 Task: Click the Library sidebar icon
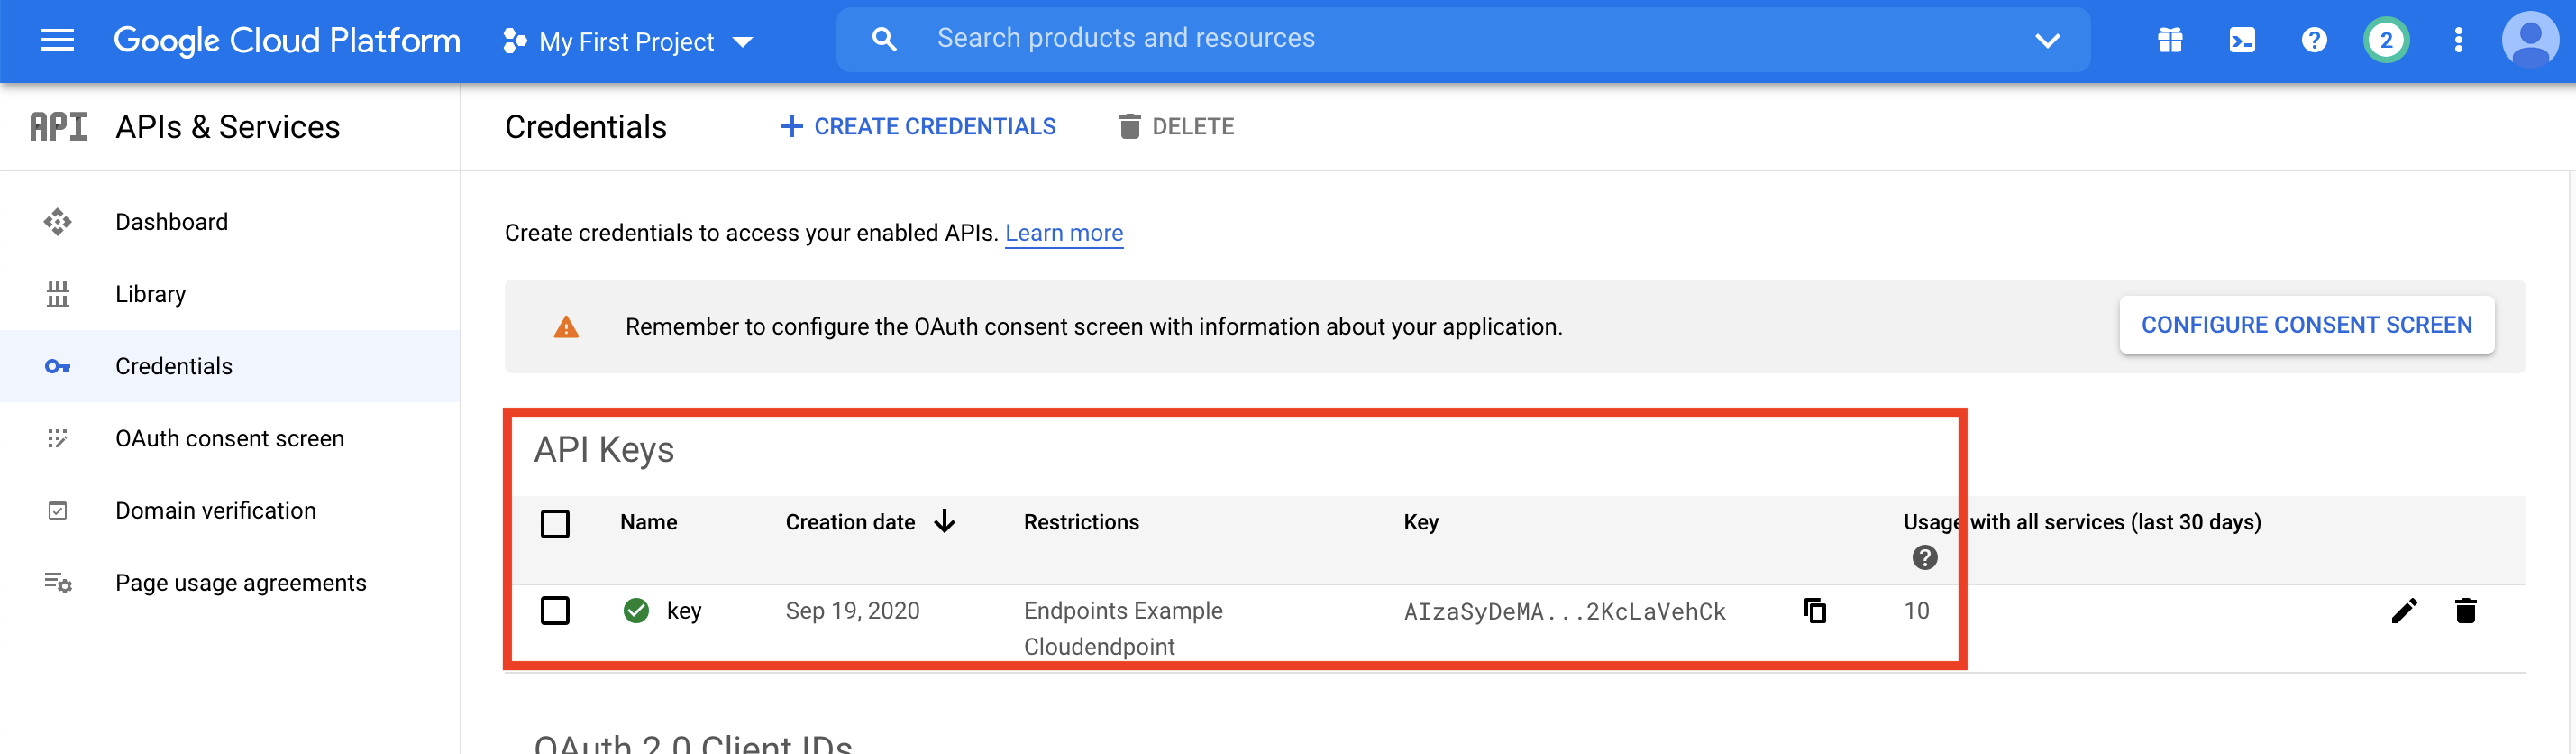pos(57,294)
